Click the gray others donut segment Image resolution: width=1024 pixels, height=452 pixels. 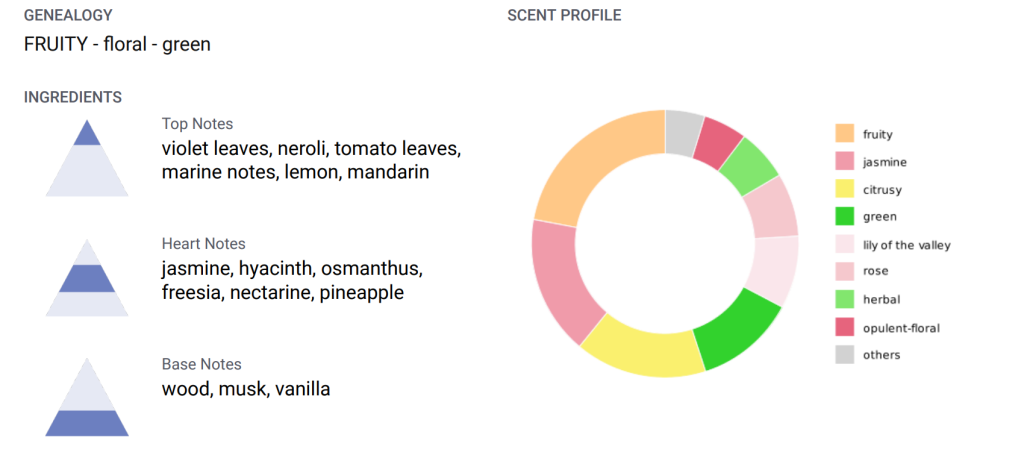click(x=682, y=132)
